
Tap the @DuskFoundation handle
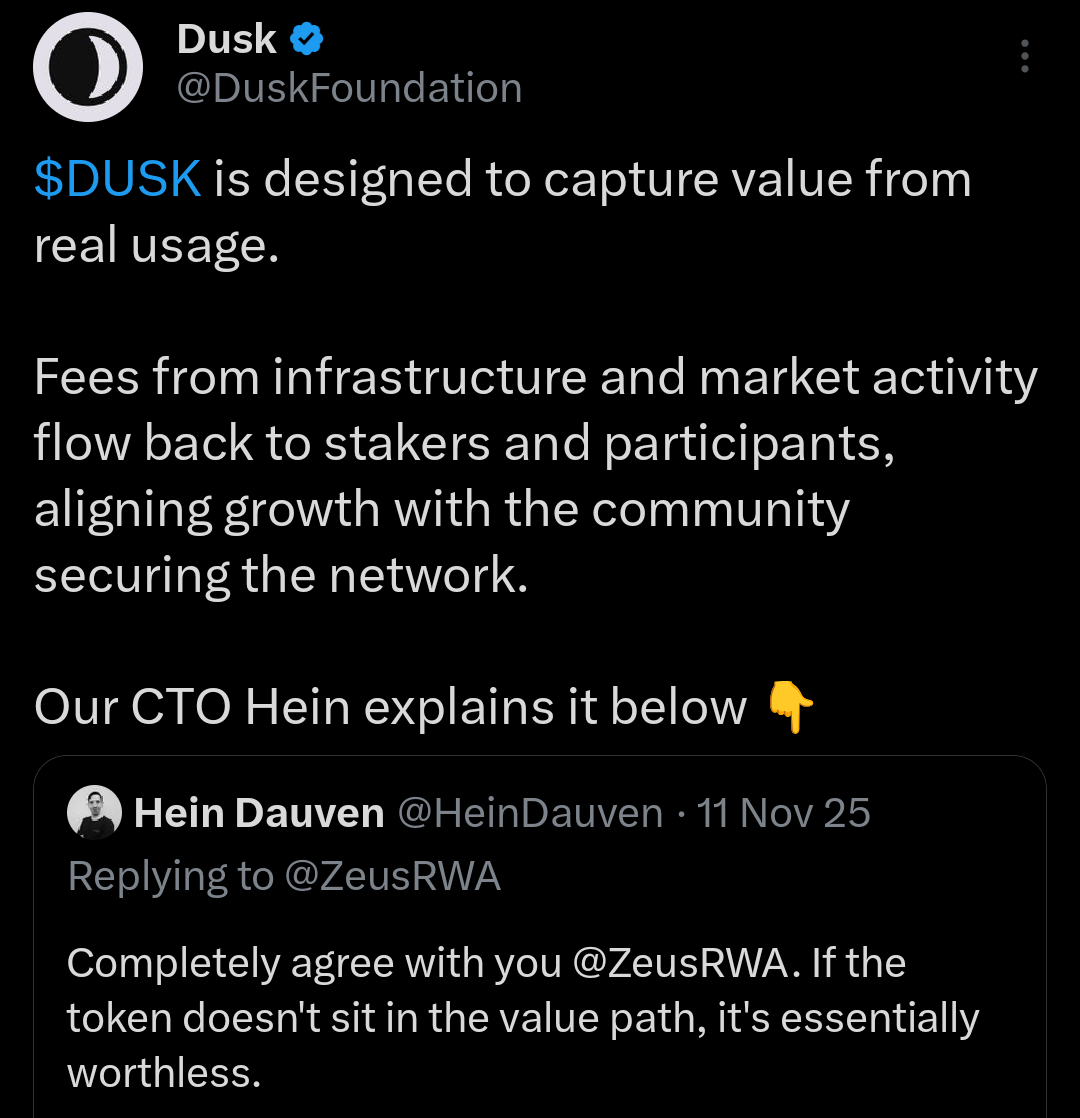(349, 88)
